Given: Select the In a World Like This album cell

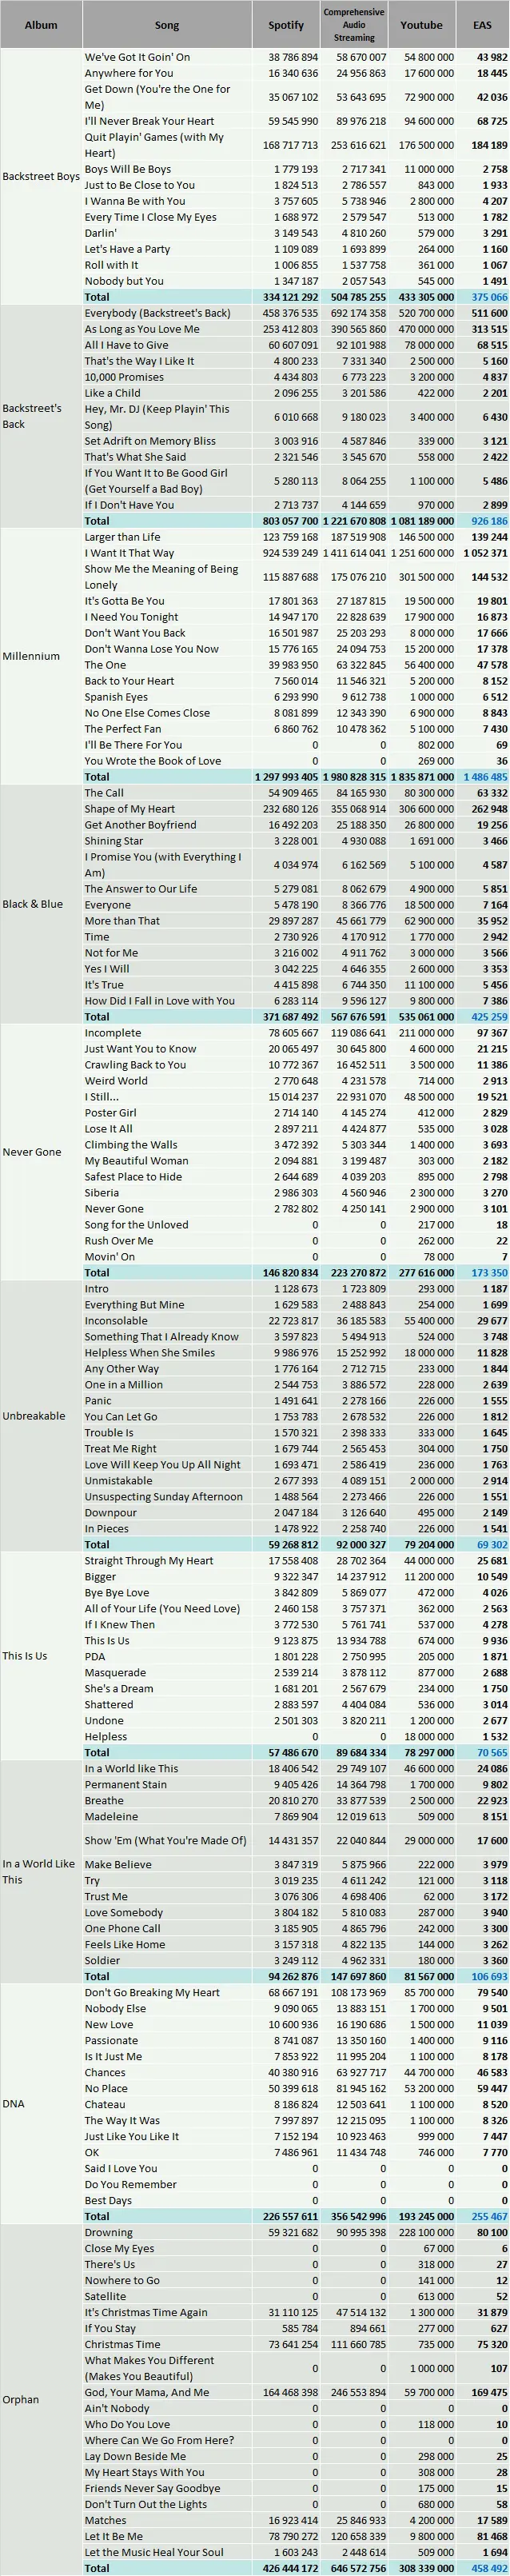Looking at the screenshot, I should [41, 1872].
